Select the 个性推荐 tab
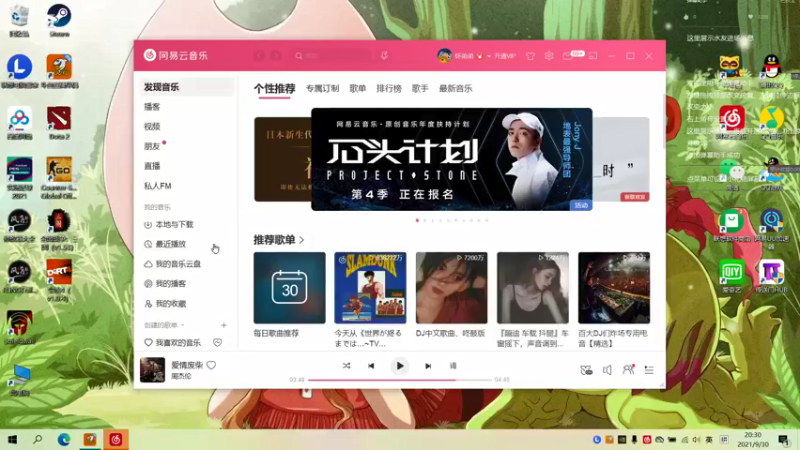The height and width of the screenshot is (450, 800). (x=274, y=88)
